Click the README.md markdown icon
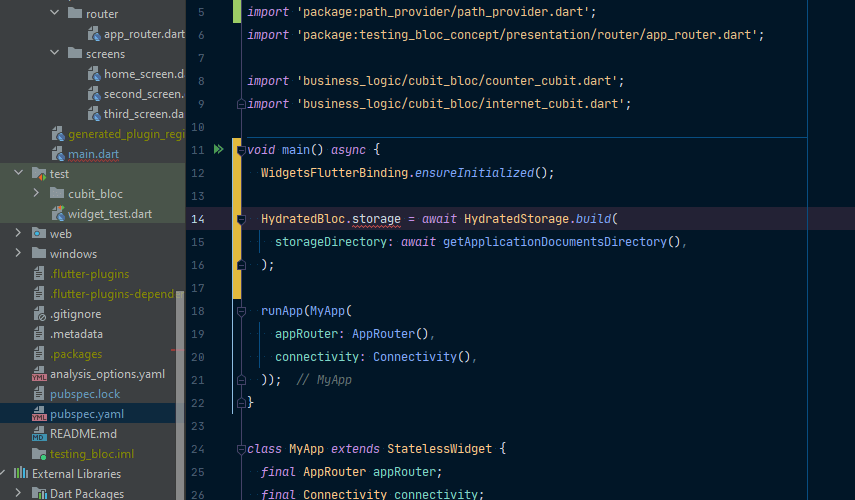Screen dimensions: 855x500 (39, 434)
